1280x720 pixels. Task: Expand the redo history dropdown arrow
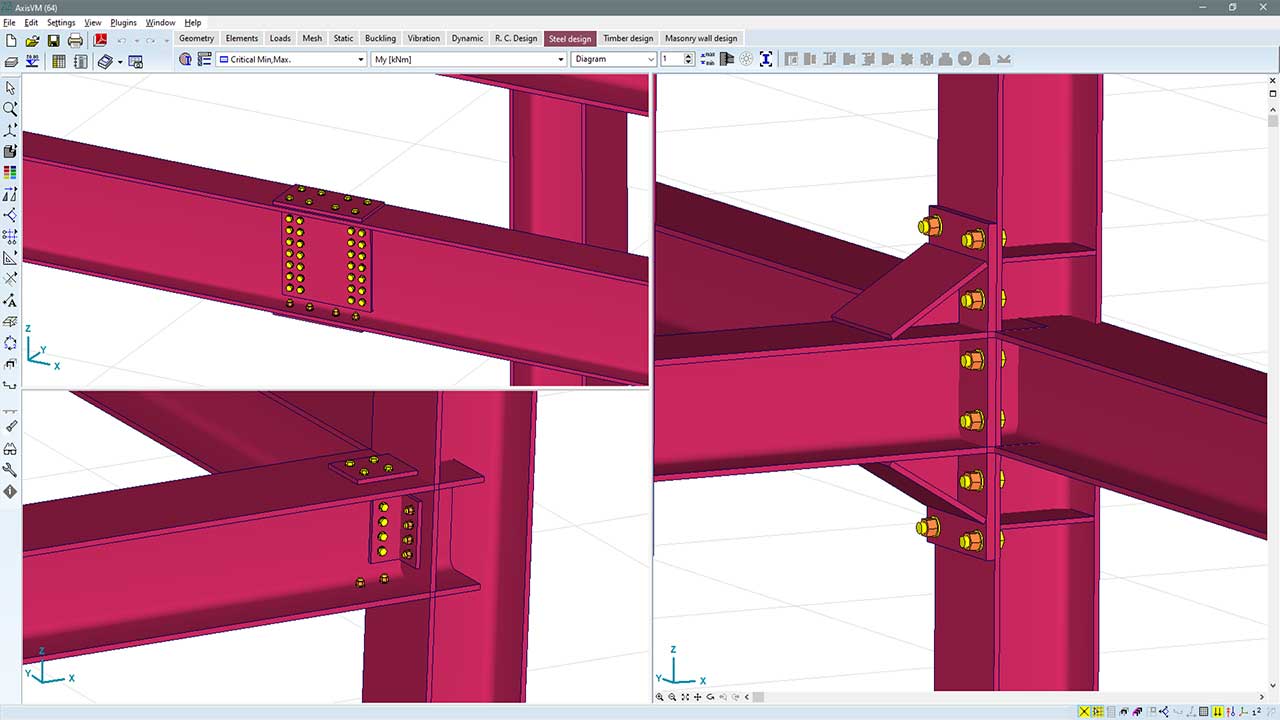point(166,41)
